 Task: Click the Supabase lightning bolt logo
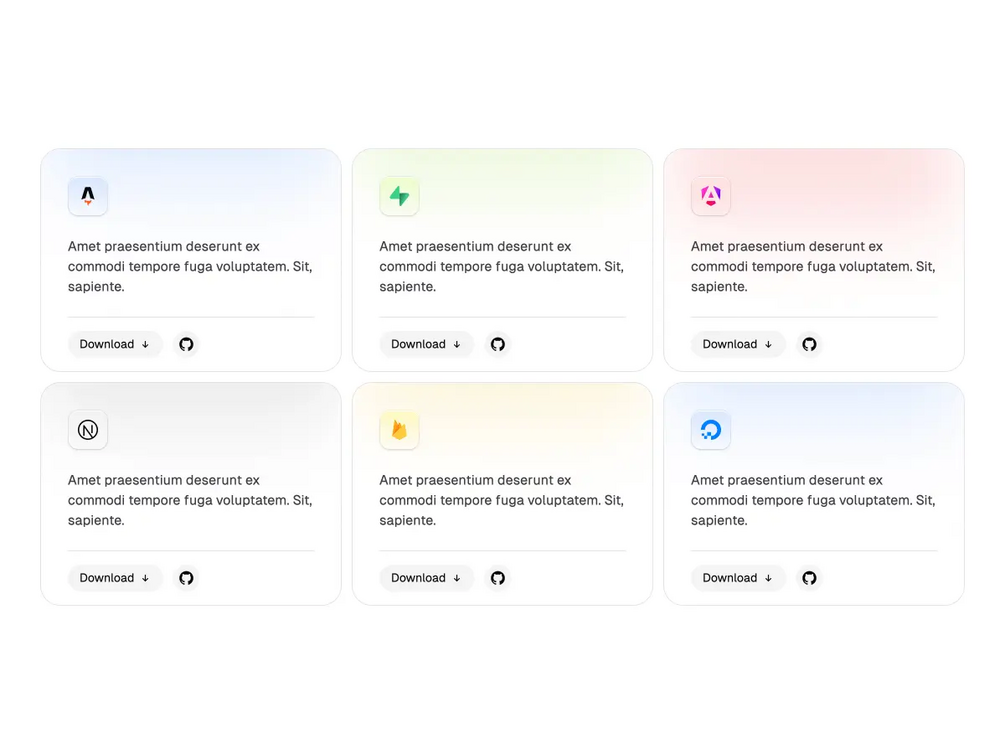click(399, 196)
